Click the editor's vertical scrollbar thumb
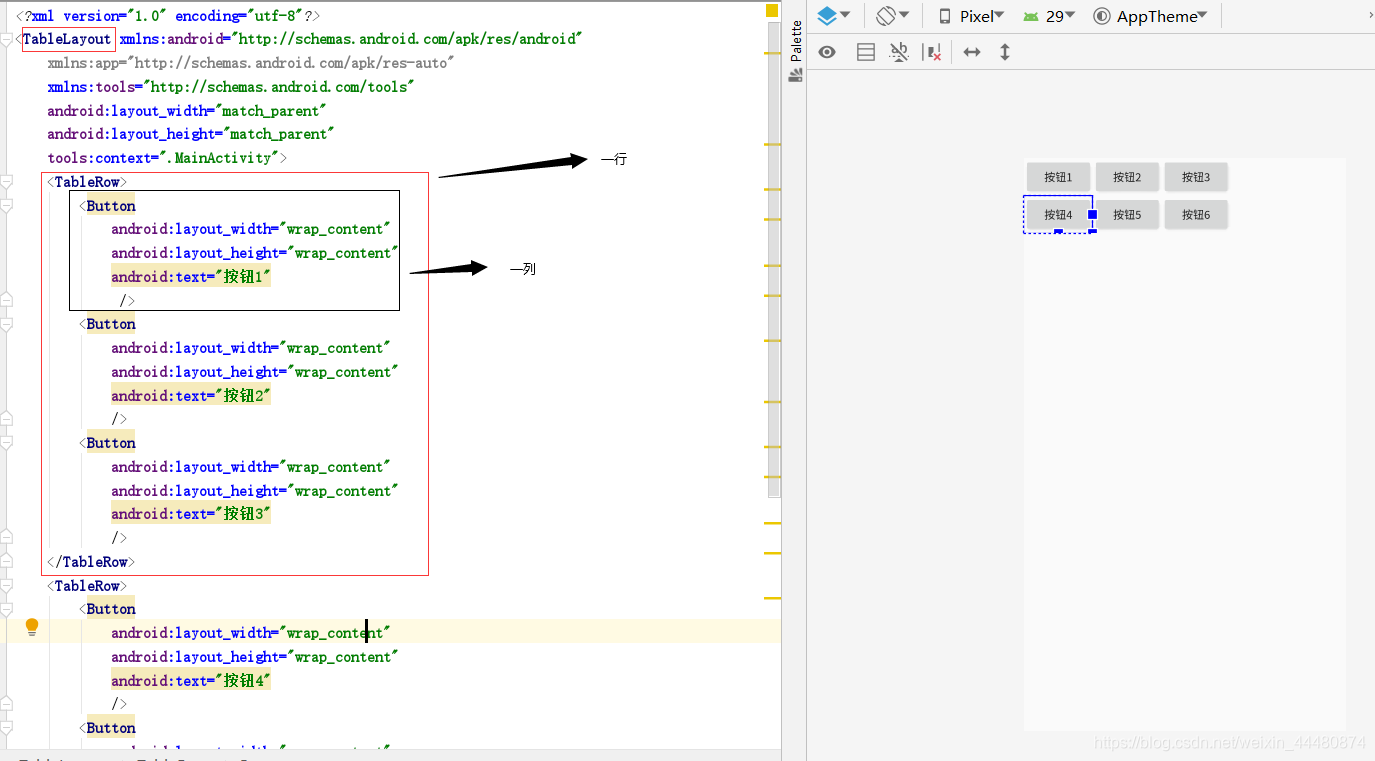The width and height of the screenshot is (1375, 761). click(774, 260)
